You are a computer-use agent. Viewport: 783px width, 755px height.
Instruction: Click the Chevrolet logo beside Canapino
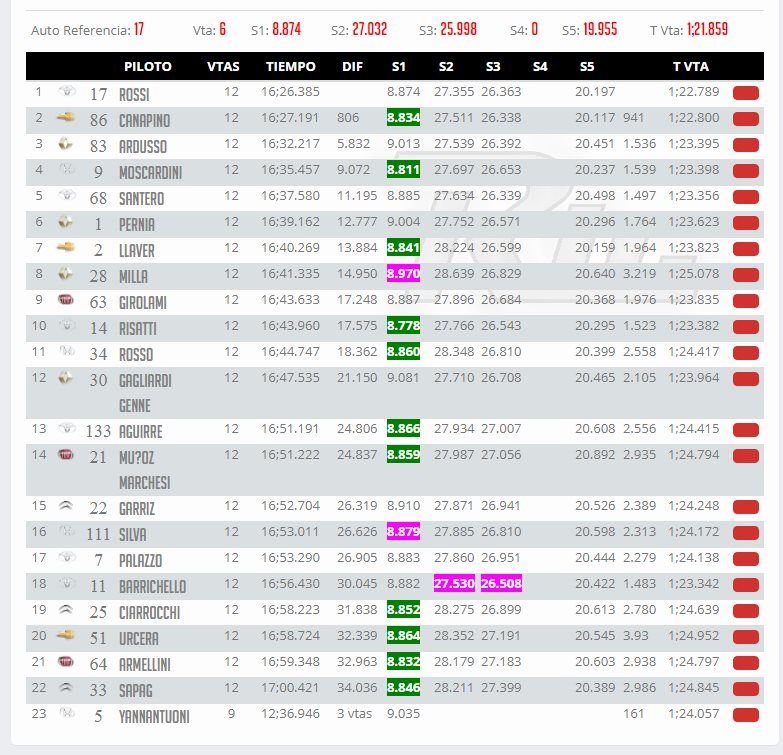pyautogui.click(x=65, y=118)
